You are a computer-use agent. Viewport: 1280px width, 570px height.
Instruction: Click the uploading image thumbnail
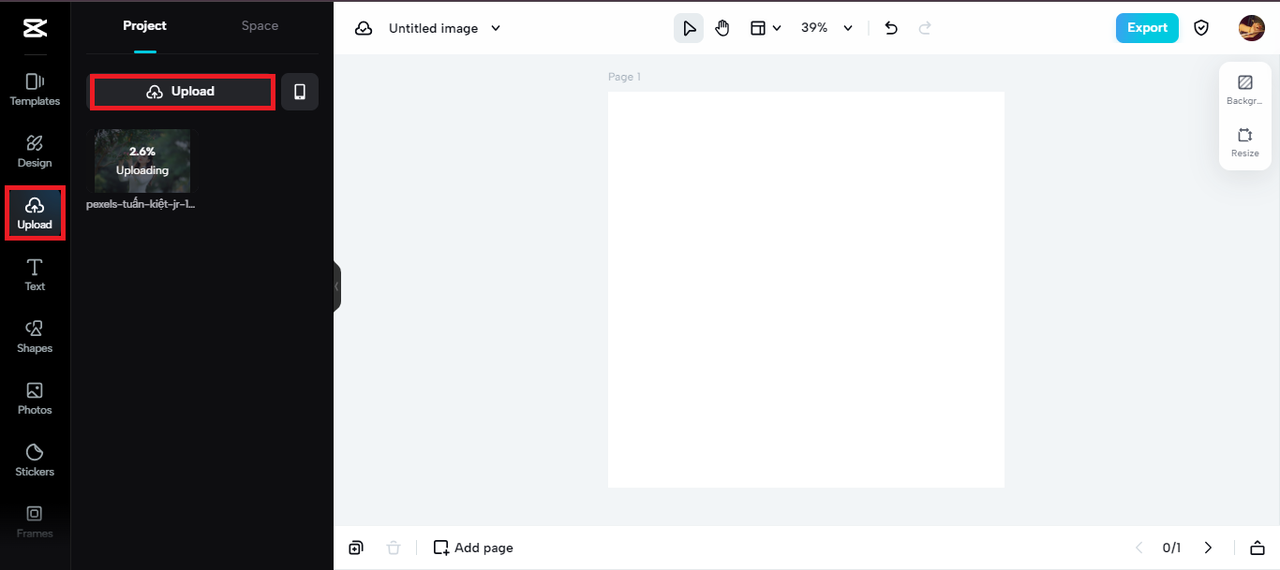pyautogui.click(x=142, y=160)
